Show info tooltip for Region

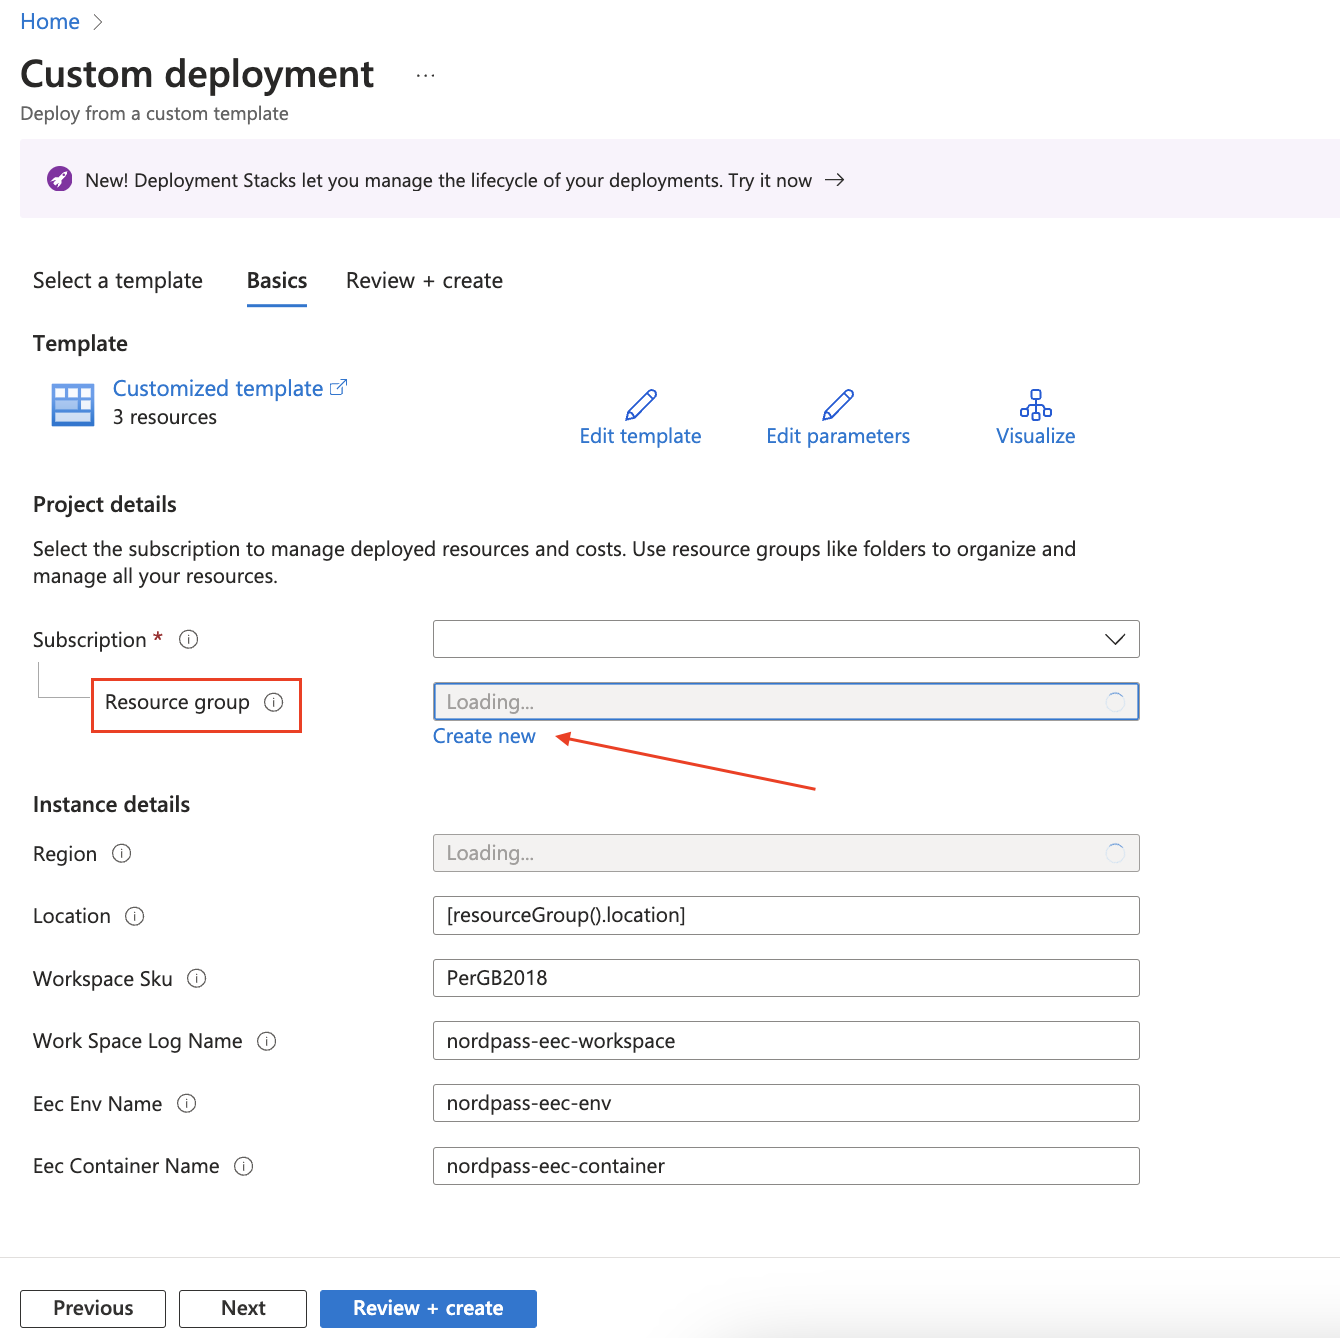(122, 853)
